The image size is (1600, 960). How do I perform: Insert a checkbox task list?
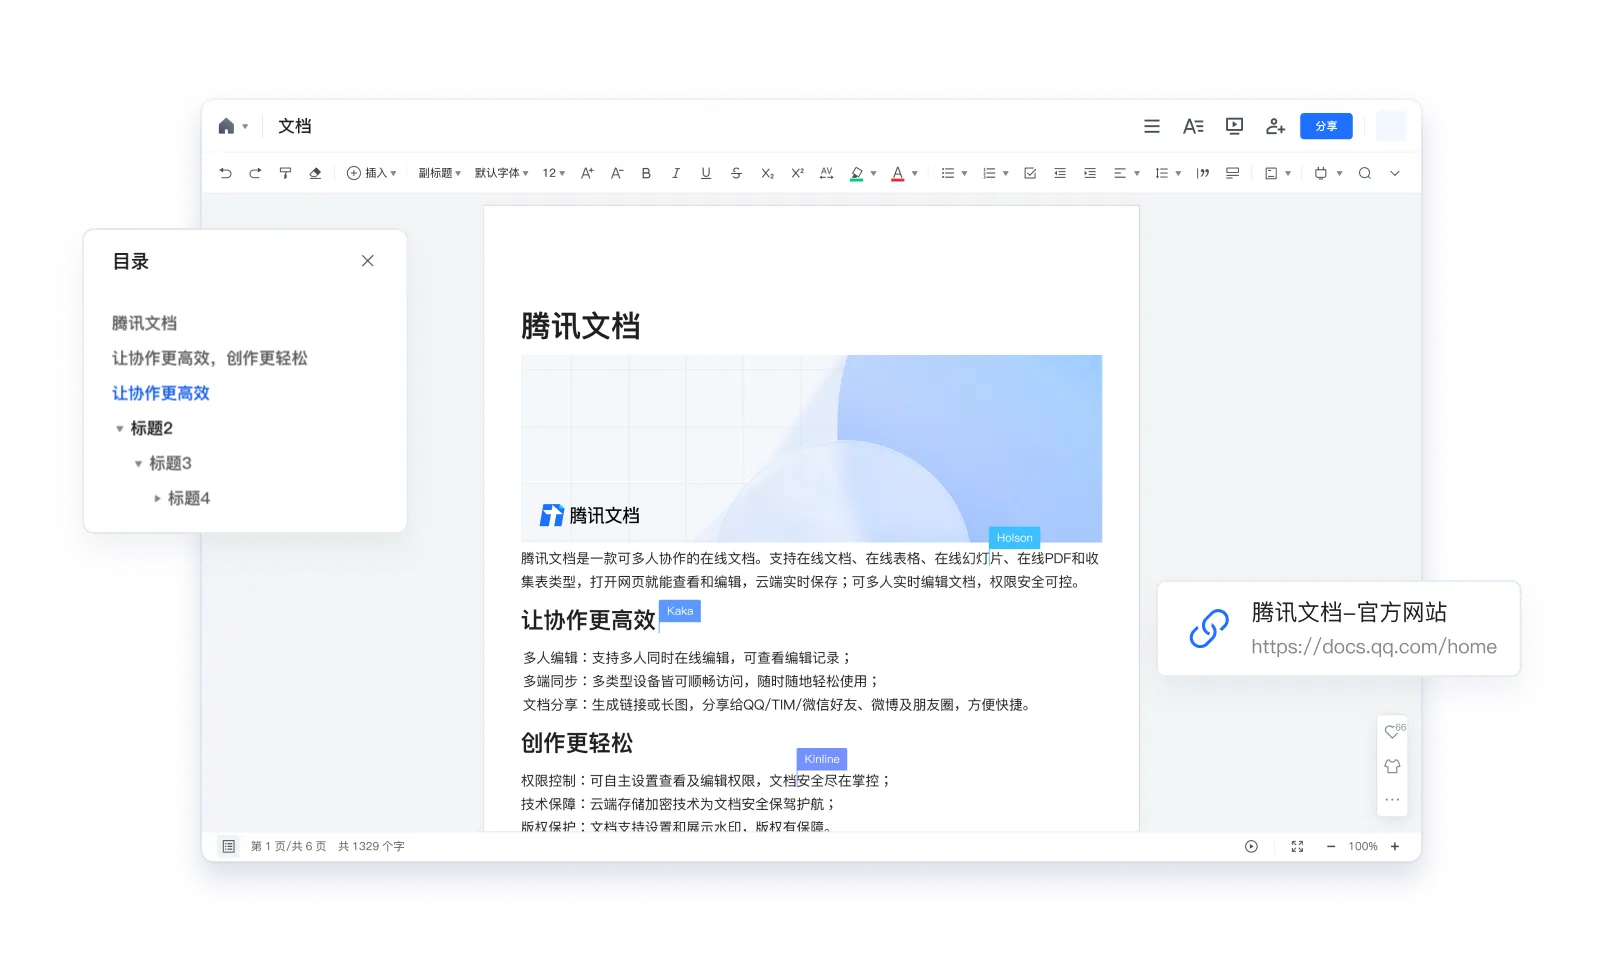[x=1030, y=173]
